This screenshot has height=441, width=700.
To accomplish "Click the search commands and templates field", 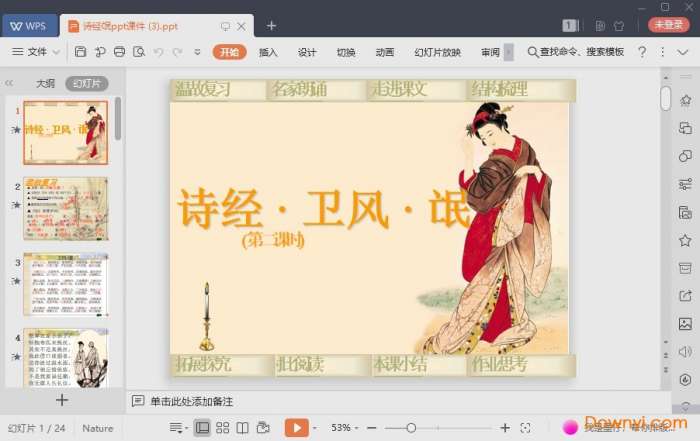I will tap(576, 52).
